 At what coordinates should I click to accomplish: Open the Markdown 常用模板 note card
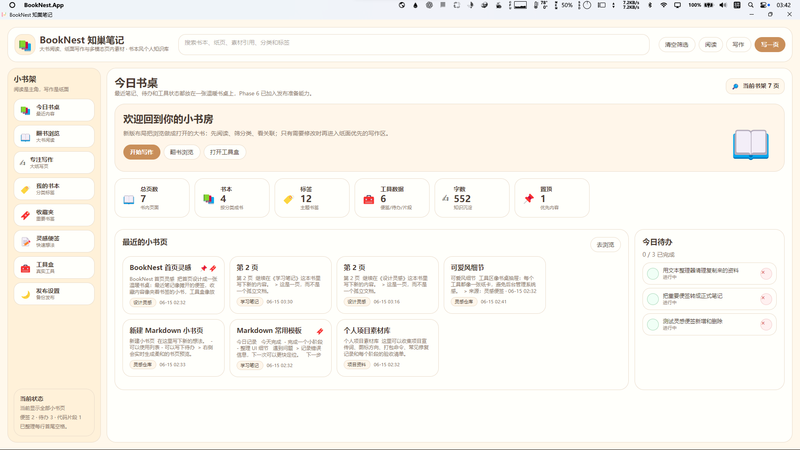pyautogui.click(x=281, y=348)
